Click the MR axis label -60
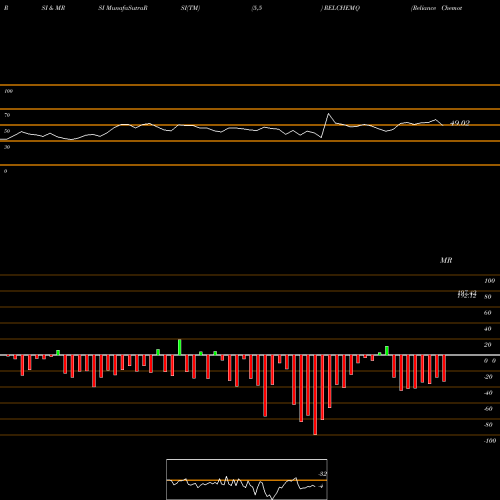This screenshot has width=500, height=500. coord(488,409)
